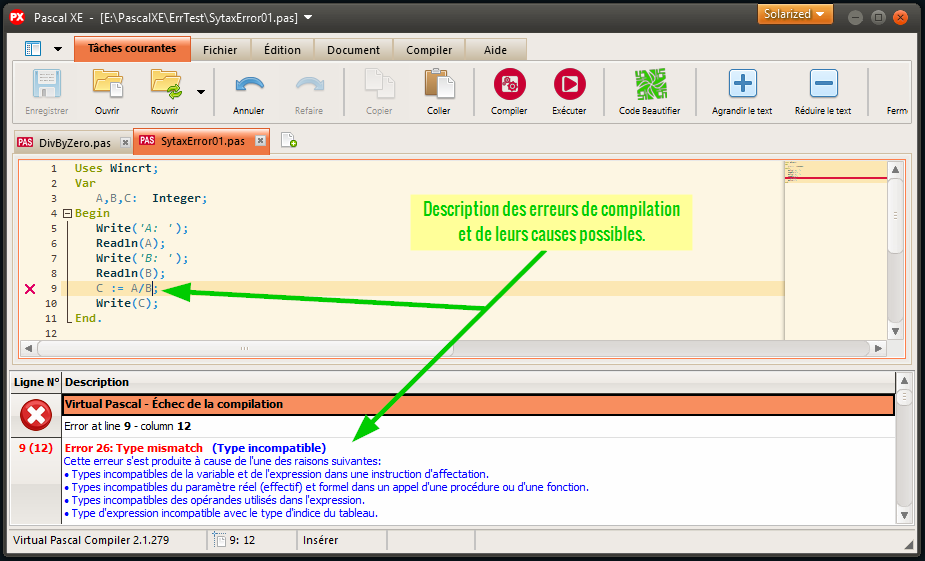The width and height of the screenshot is (925, 561).
Task: Open the Fichier ribbon tab
Action: click(x=220, y=50)
